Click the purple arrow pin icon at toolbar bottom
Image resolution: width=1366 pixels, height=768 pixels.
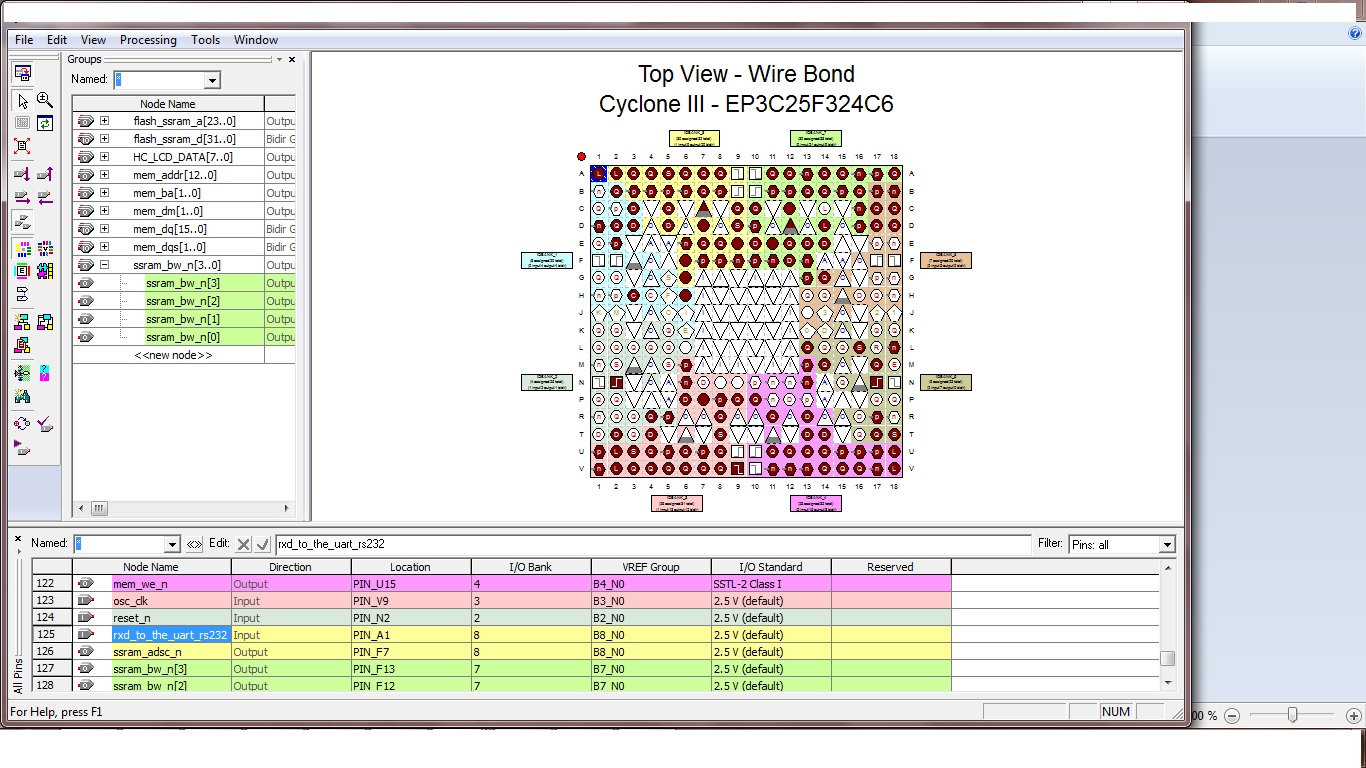(22, 449)
